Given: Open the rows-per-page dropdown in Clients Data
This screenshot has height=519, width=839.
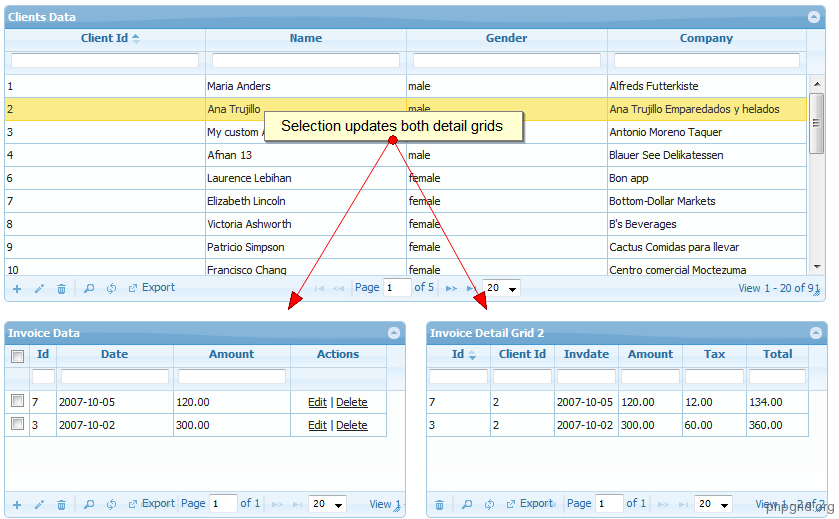Looking at the screenshot, I should tap(501, 288).
